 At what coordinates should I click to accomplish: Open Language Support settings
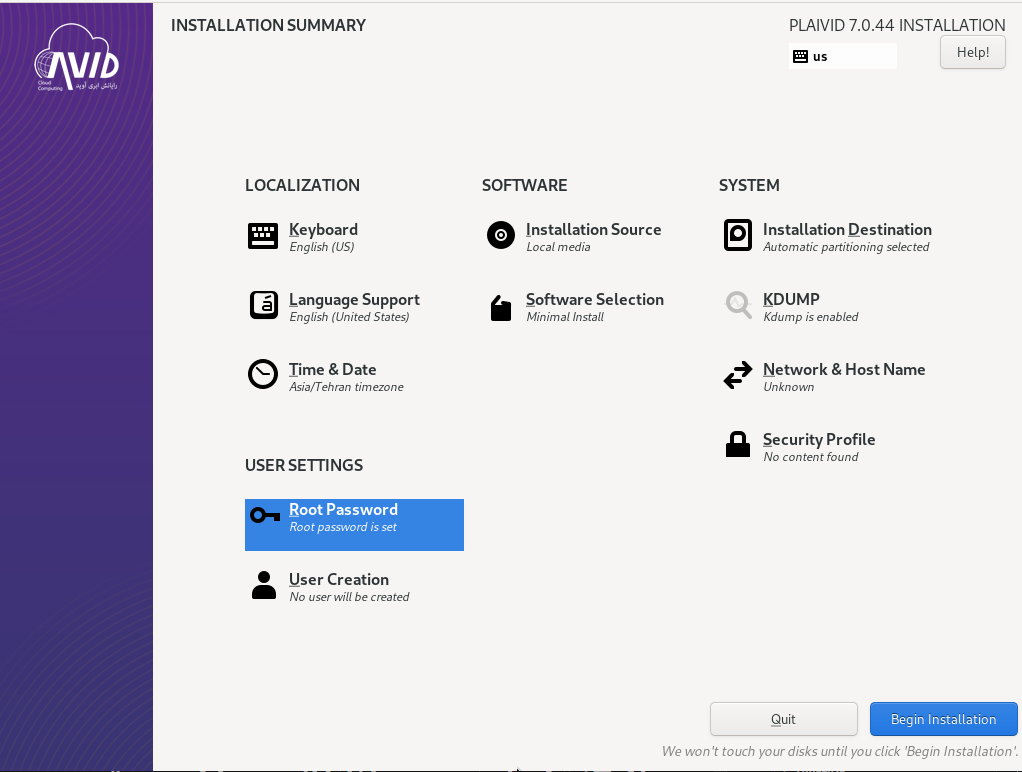click(x=354, y=299)
